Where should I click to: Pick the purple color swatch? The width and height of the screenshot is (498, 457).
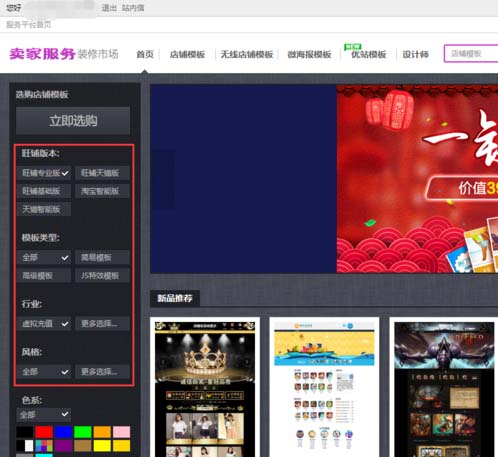click(63, 446)
